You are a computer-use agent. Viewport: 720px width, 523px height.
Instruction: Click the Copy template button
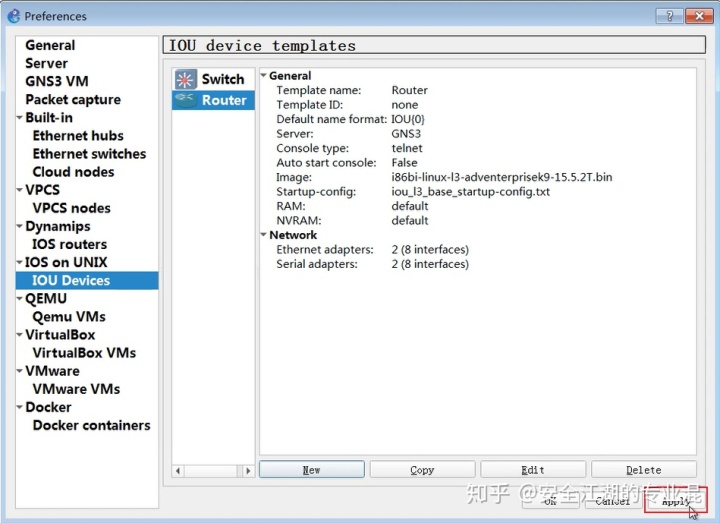(x=422, y=470)
